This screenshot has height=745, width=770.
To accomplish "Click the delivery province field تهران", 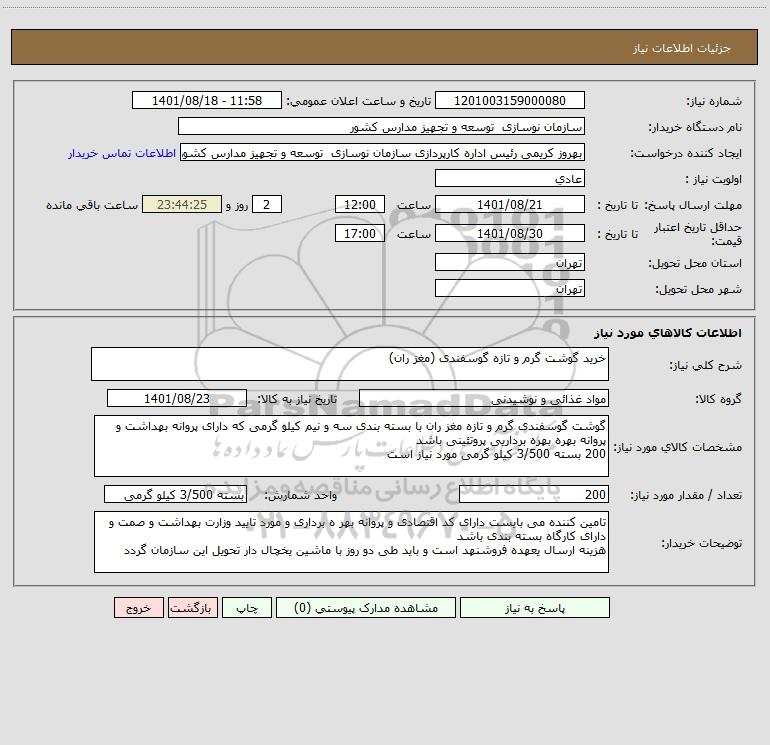I will [510, 262].
